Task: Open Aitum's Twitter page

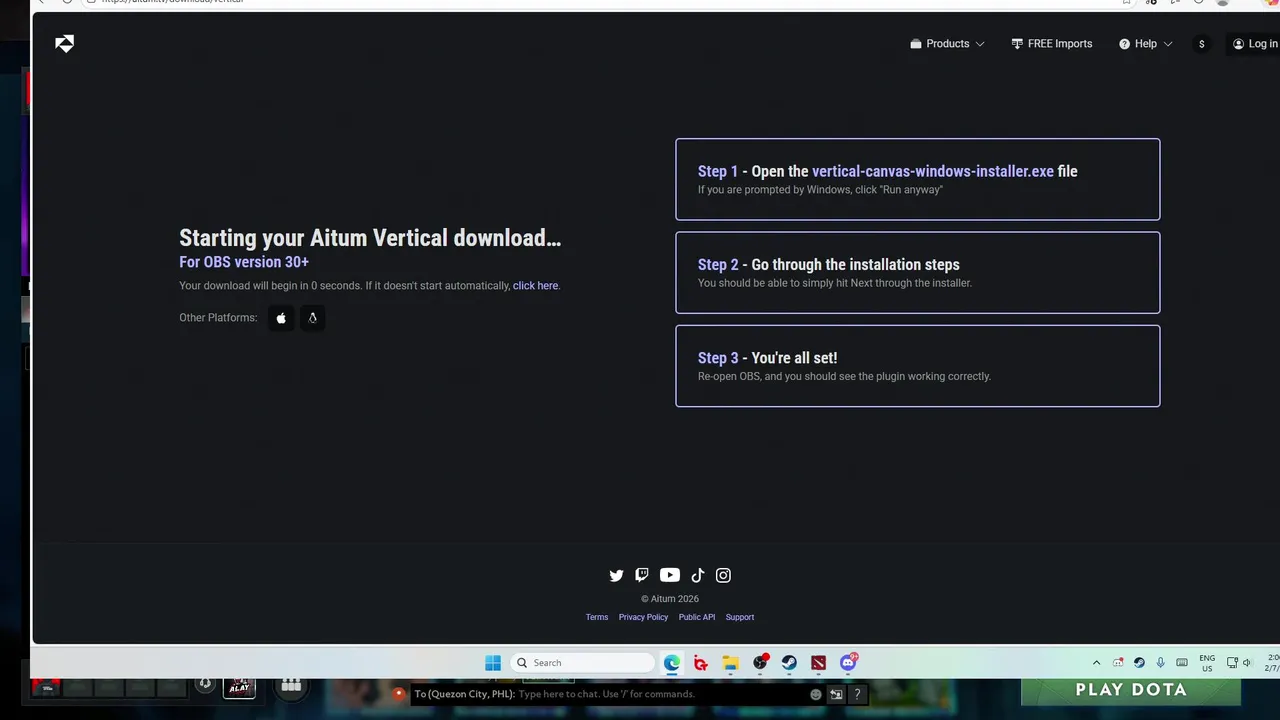Action: click(616, 575)
